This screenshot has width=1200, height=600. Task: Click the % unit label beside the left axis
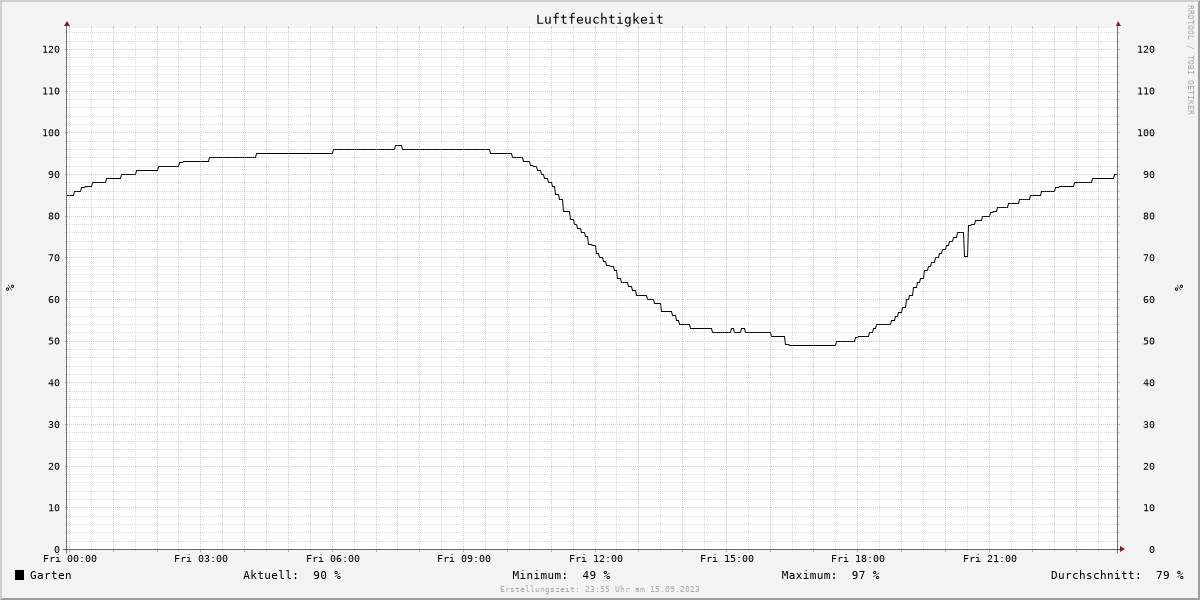[x=10, y=288]
